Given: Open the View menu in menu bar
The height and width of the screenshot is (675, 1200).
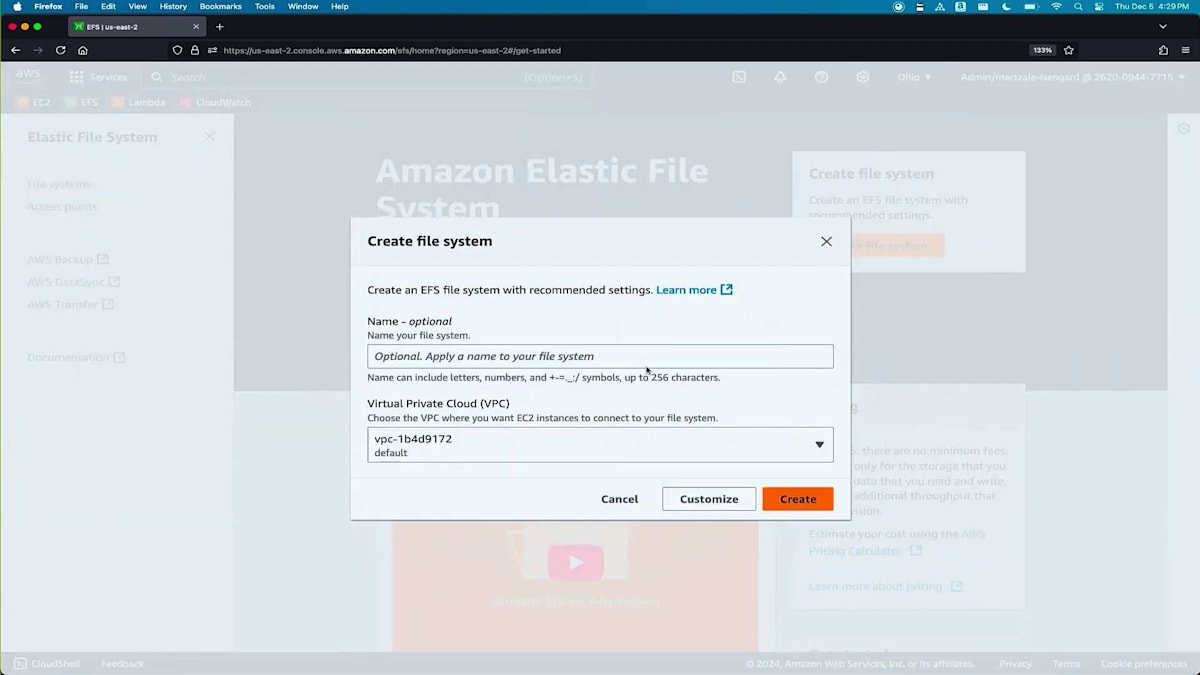Looking at the screenshot, I should point(137,6).
